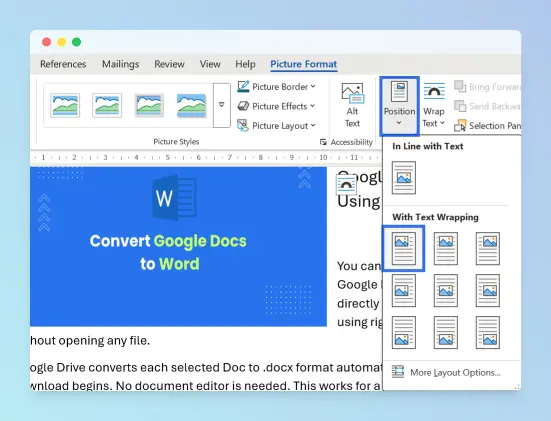Toggle the Position dropdown button
551x421 pixels.
pos(399,106)
